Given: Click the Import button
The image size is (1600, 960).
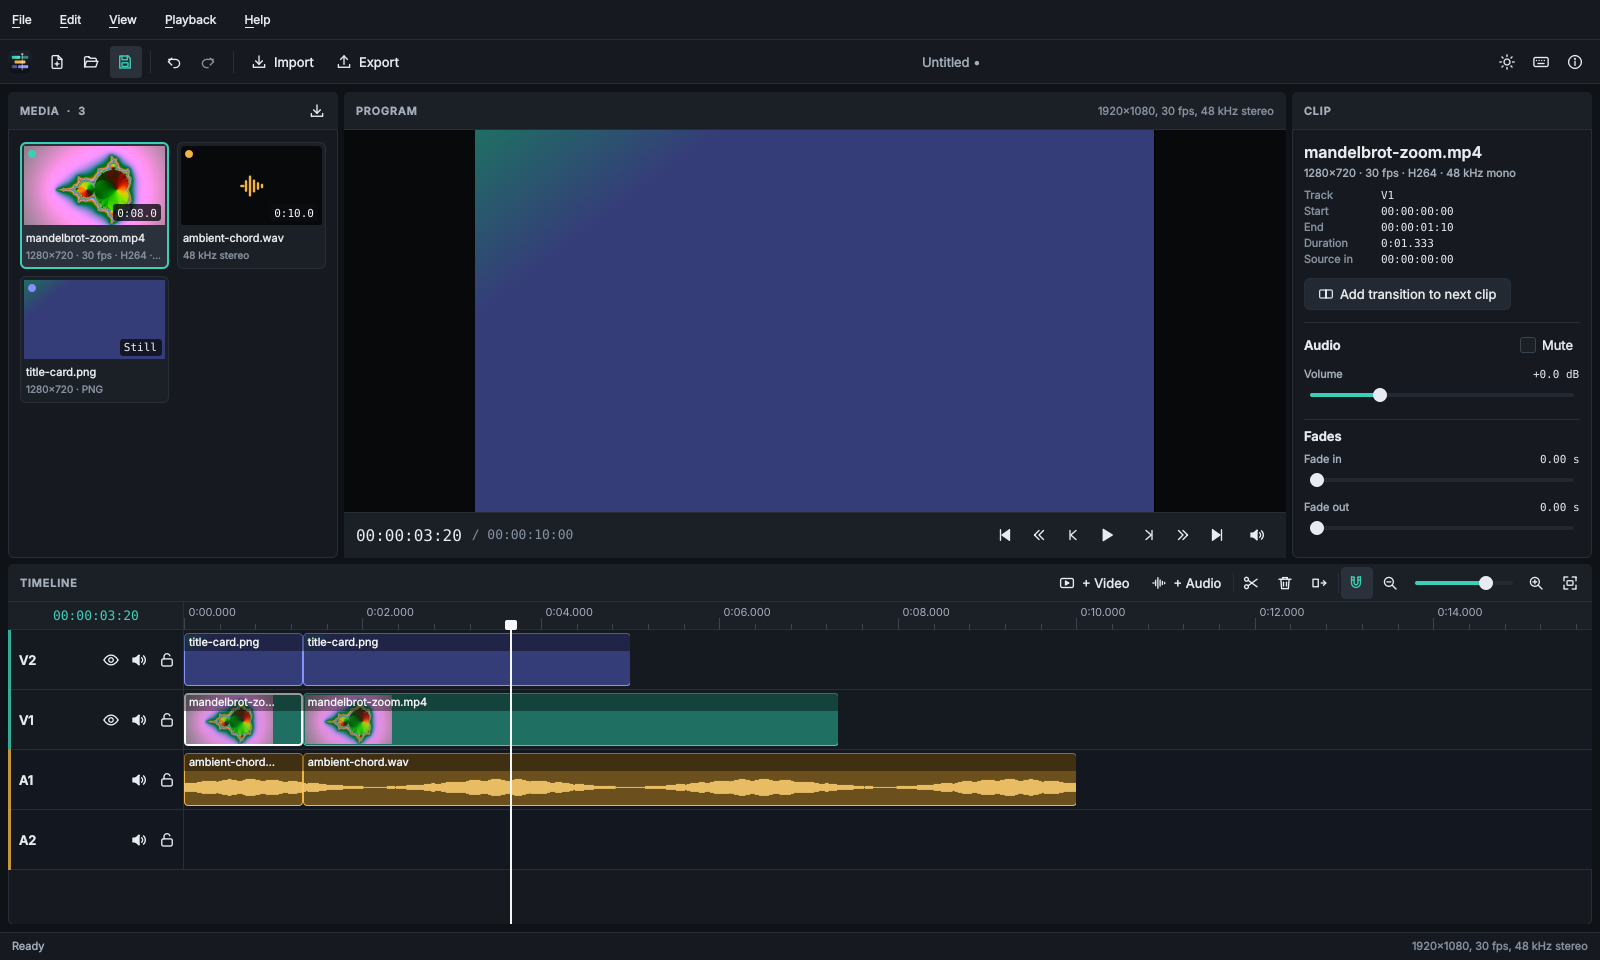Looking at the screenshot, I should click(282, 62).
